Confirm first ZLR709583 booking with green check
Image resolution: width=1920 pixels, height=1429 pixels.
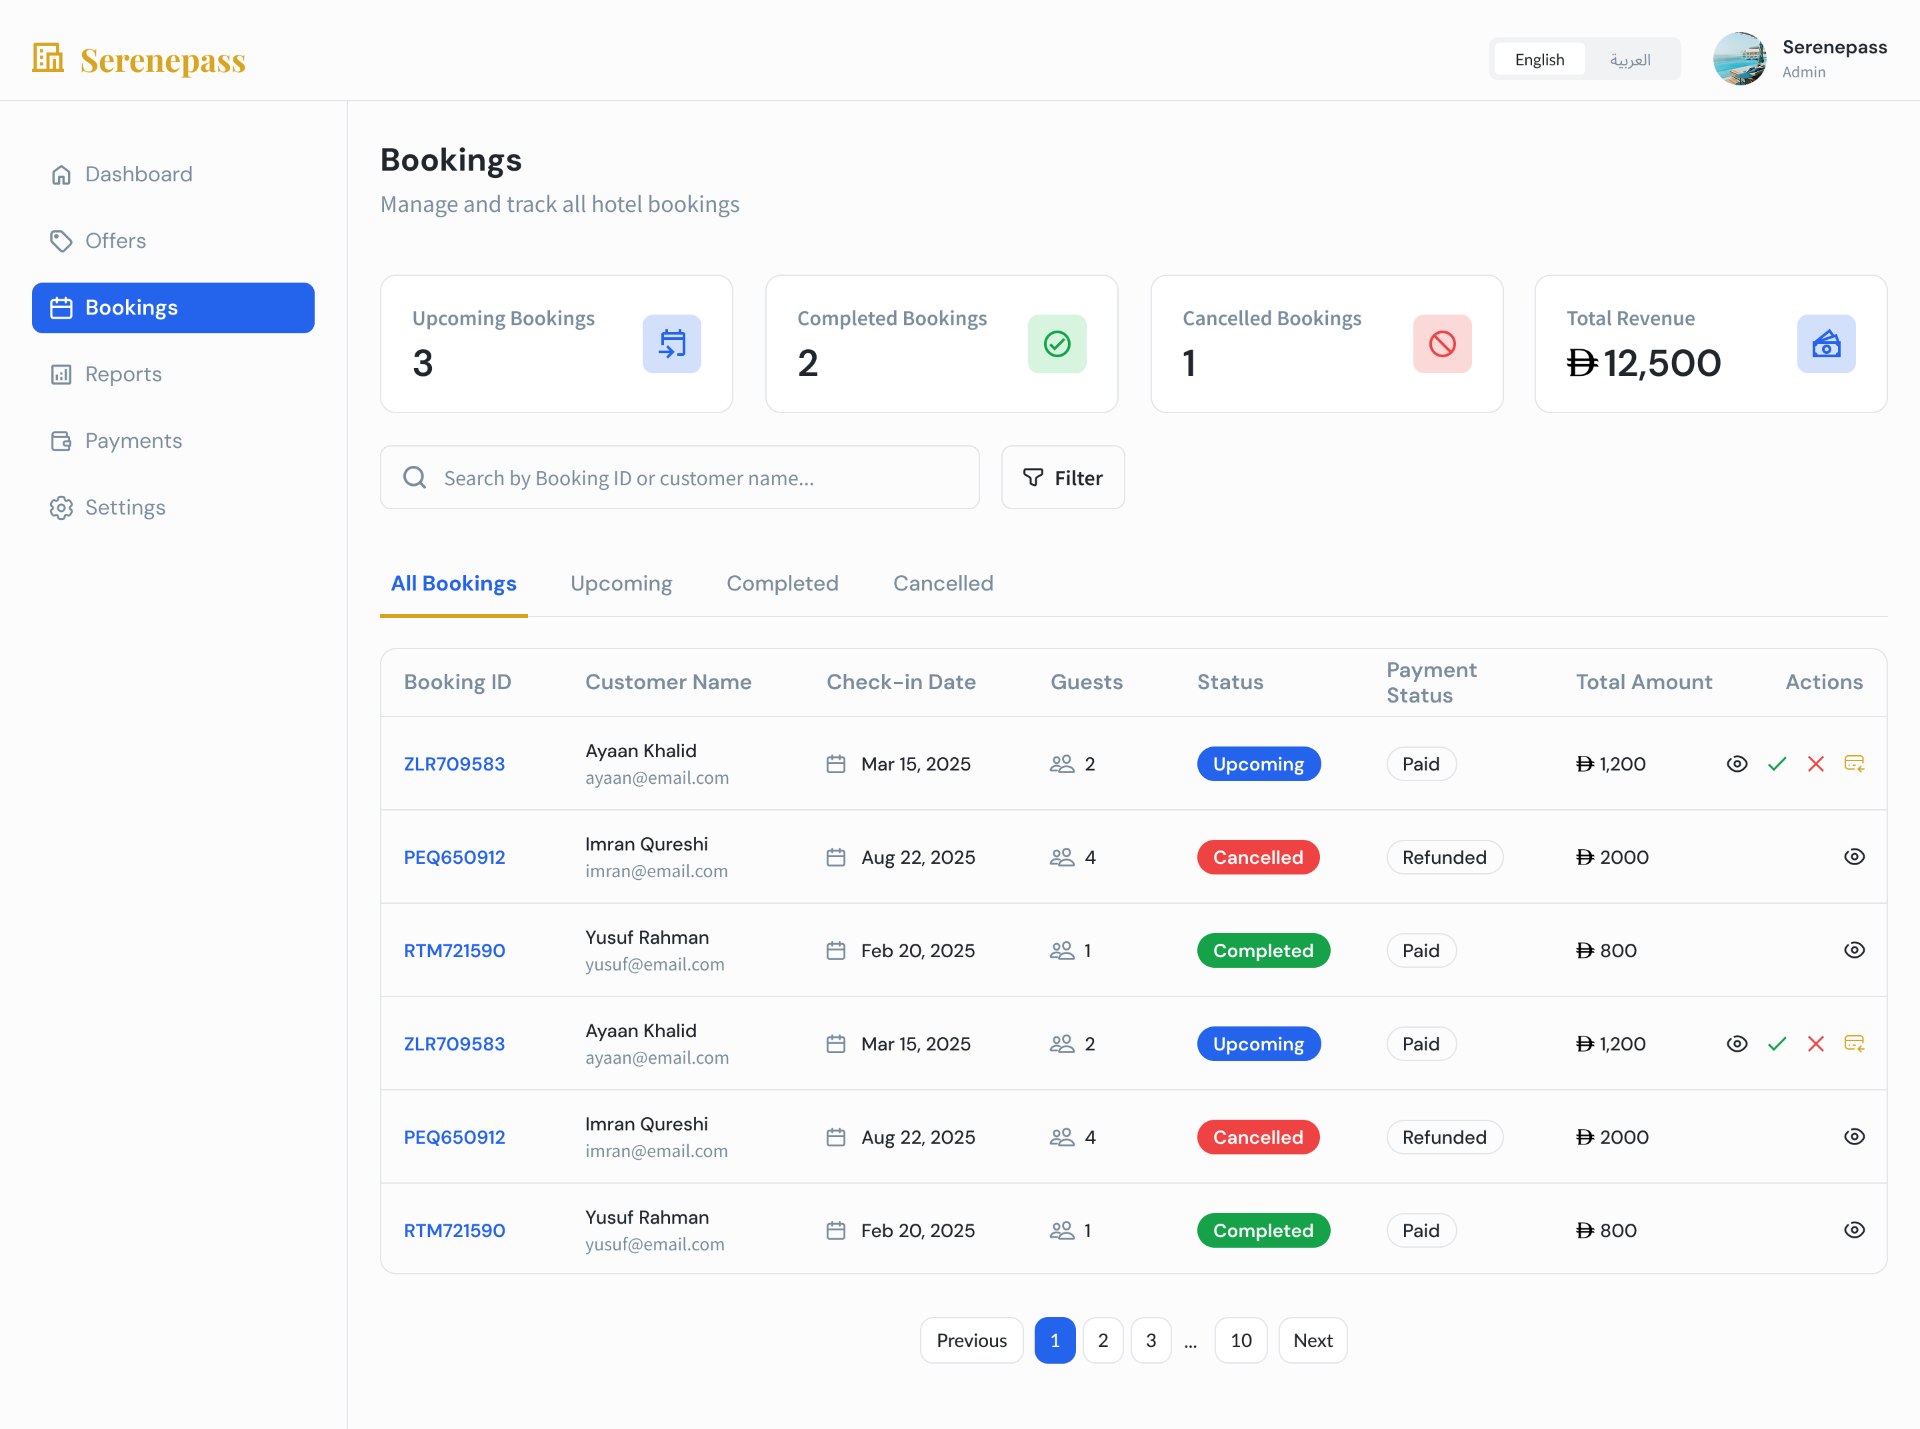[x=1777, y=764]
